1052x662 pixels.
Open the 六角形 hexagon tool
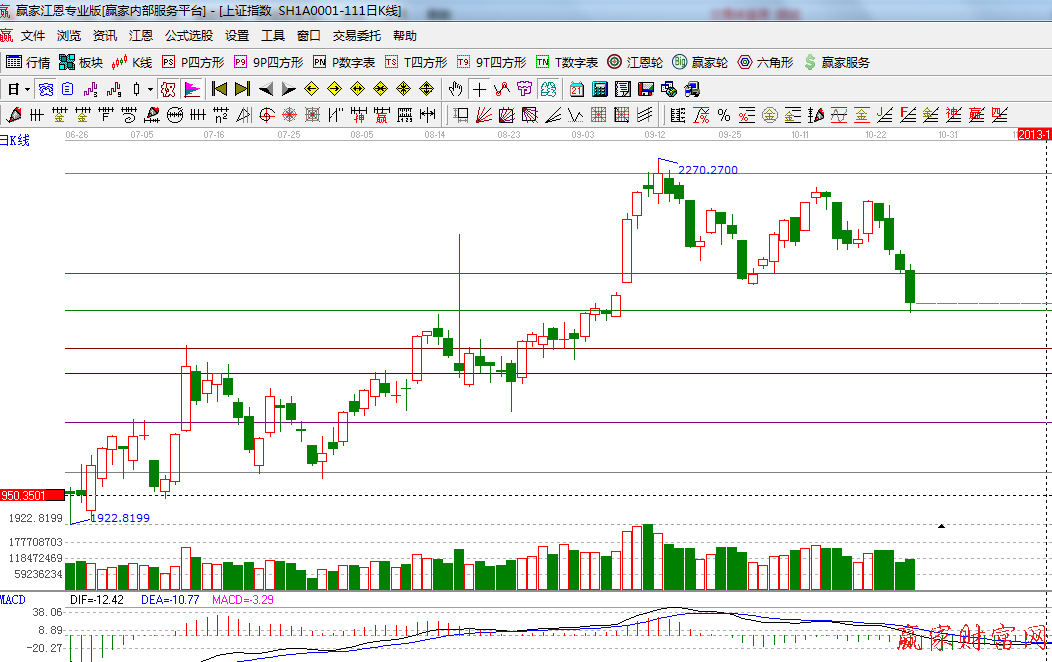(765, 62)
